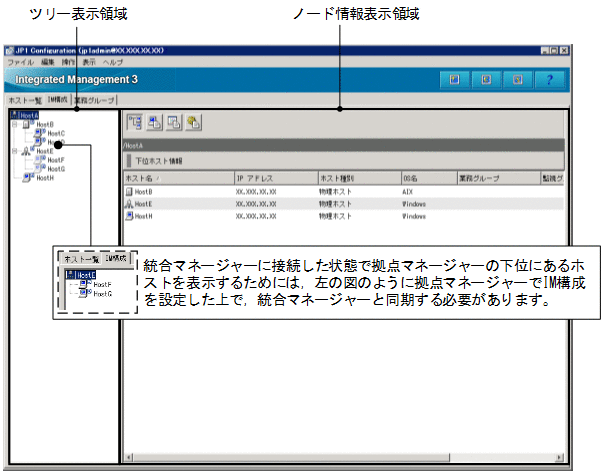Click header icon button next to question mark
This screenshot has width=603, height=475.
(x=518, y=80)
